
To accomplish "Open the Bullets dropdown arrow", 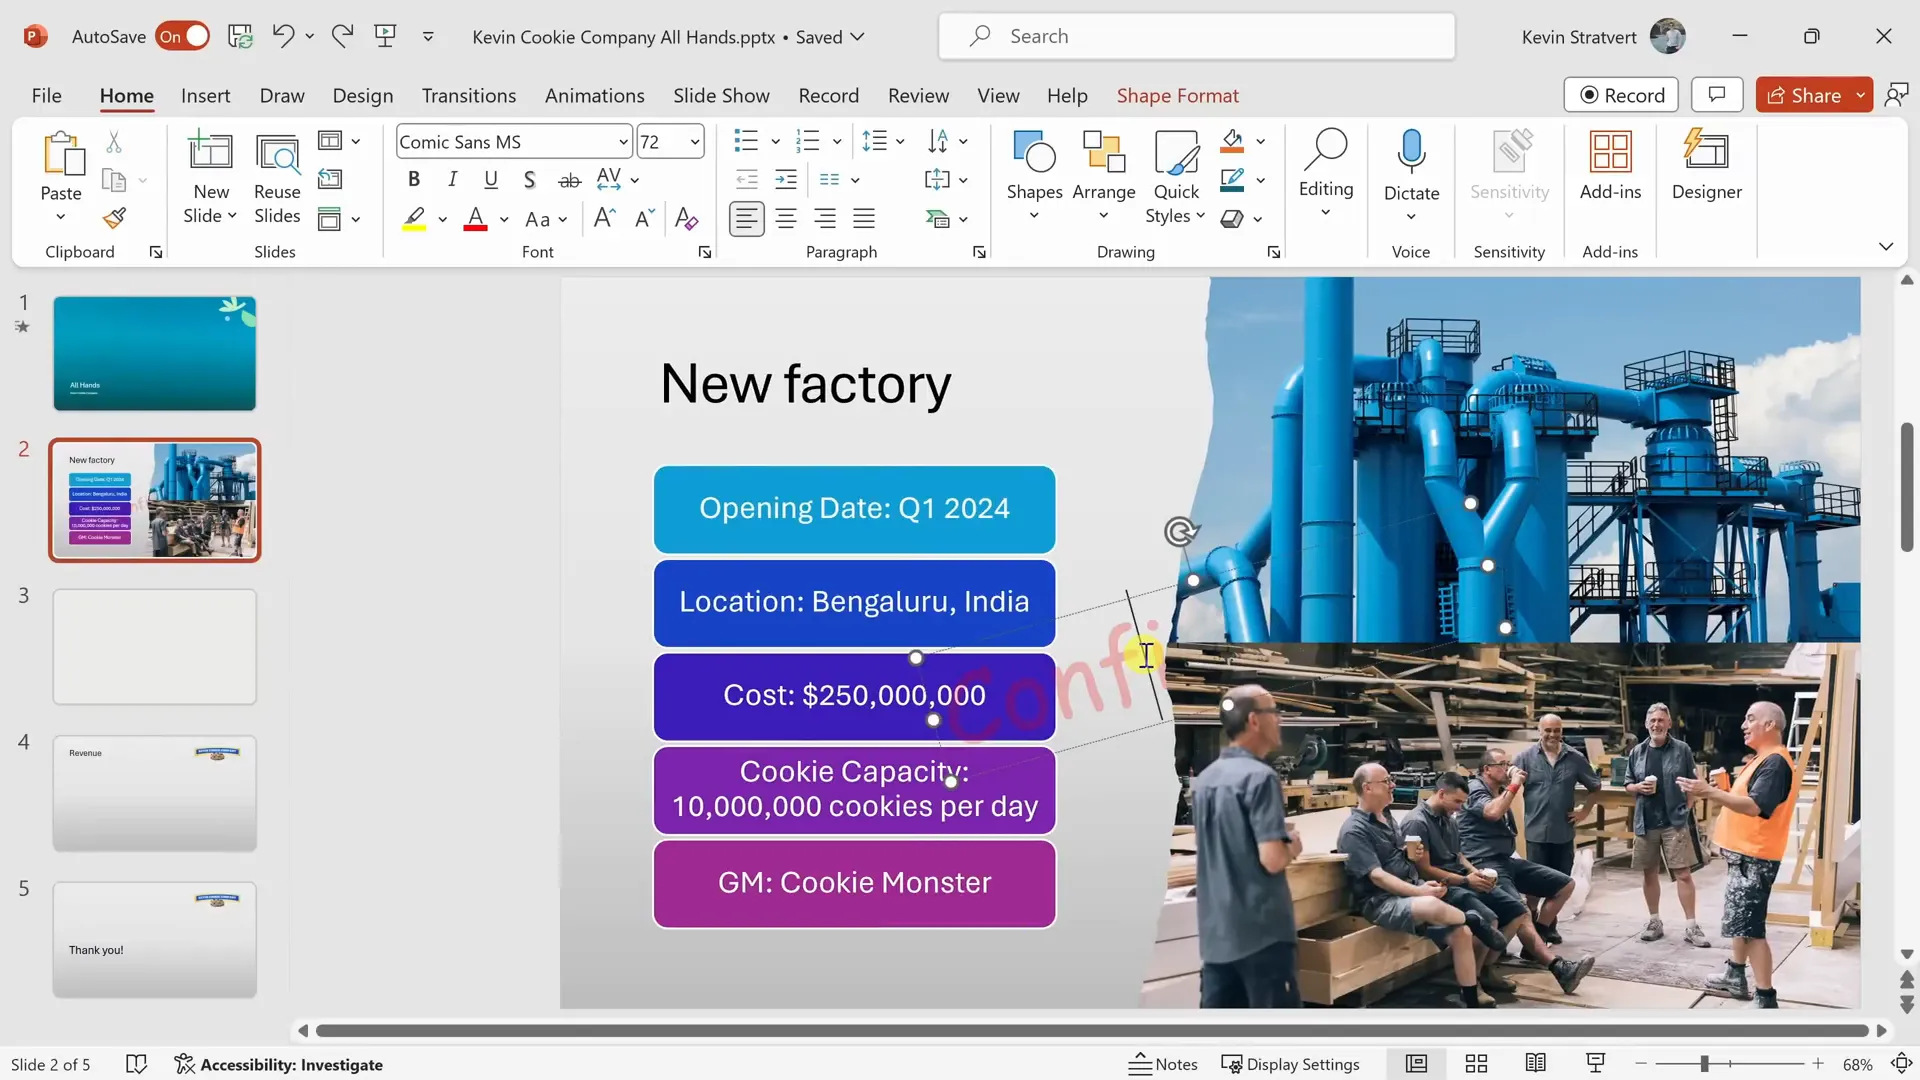I will 775,142.
